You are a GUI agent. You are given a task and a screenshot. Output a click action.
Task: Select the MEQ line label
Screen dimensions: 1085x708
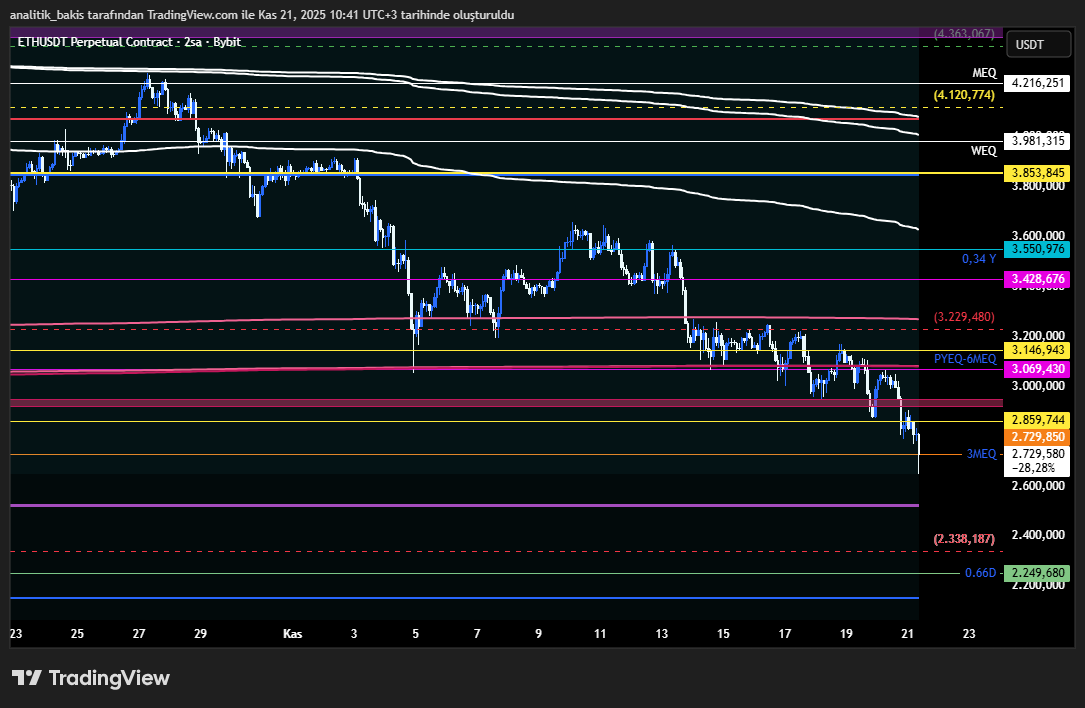point(983,72)
